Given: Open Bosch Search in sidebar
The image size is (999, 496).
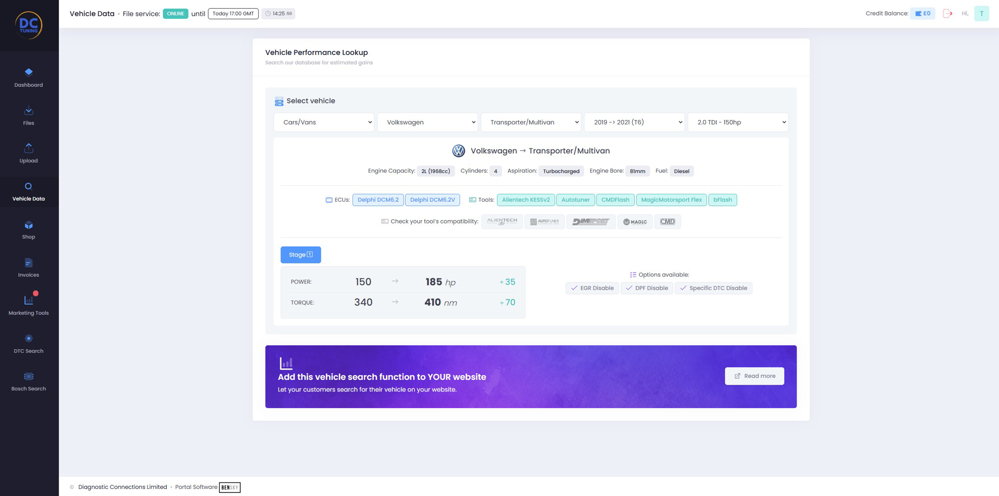Looking at the screenshot, I should [28, 377].
